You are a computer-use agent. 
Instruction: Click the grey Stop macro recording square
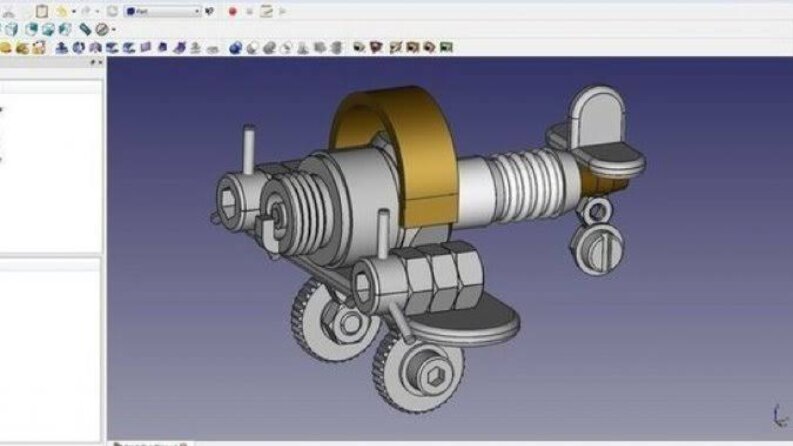pos(249,12)
